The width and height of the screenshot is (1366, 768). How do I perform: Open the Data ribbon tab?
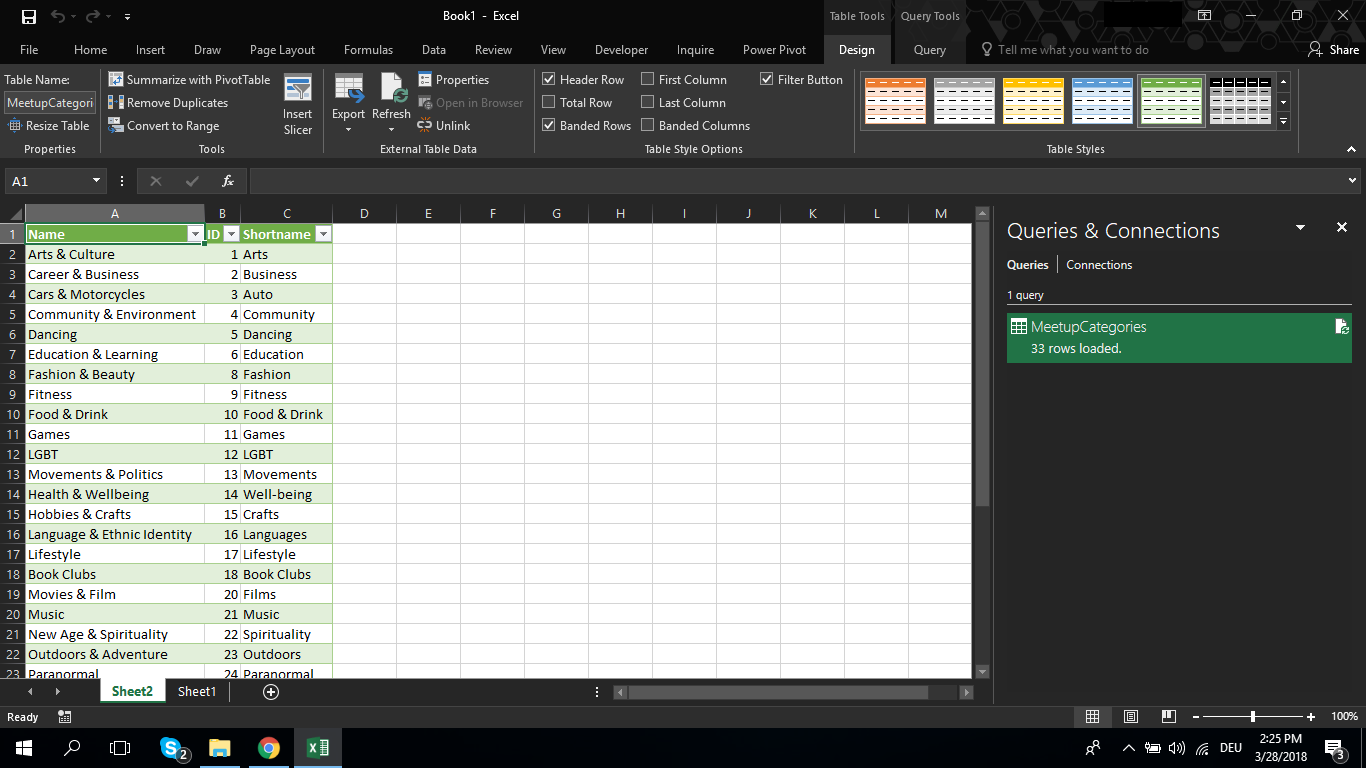[433, 49]
